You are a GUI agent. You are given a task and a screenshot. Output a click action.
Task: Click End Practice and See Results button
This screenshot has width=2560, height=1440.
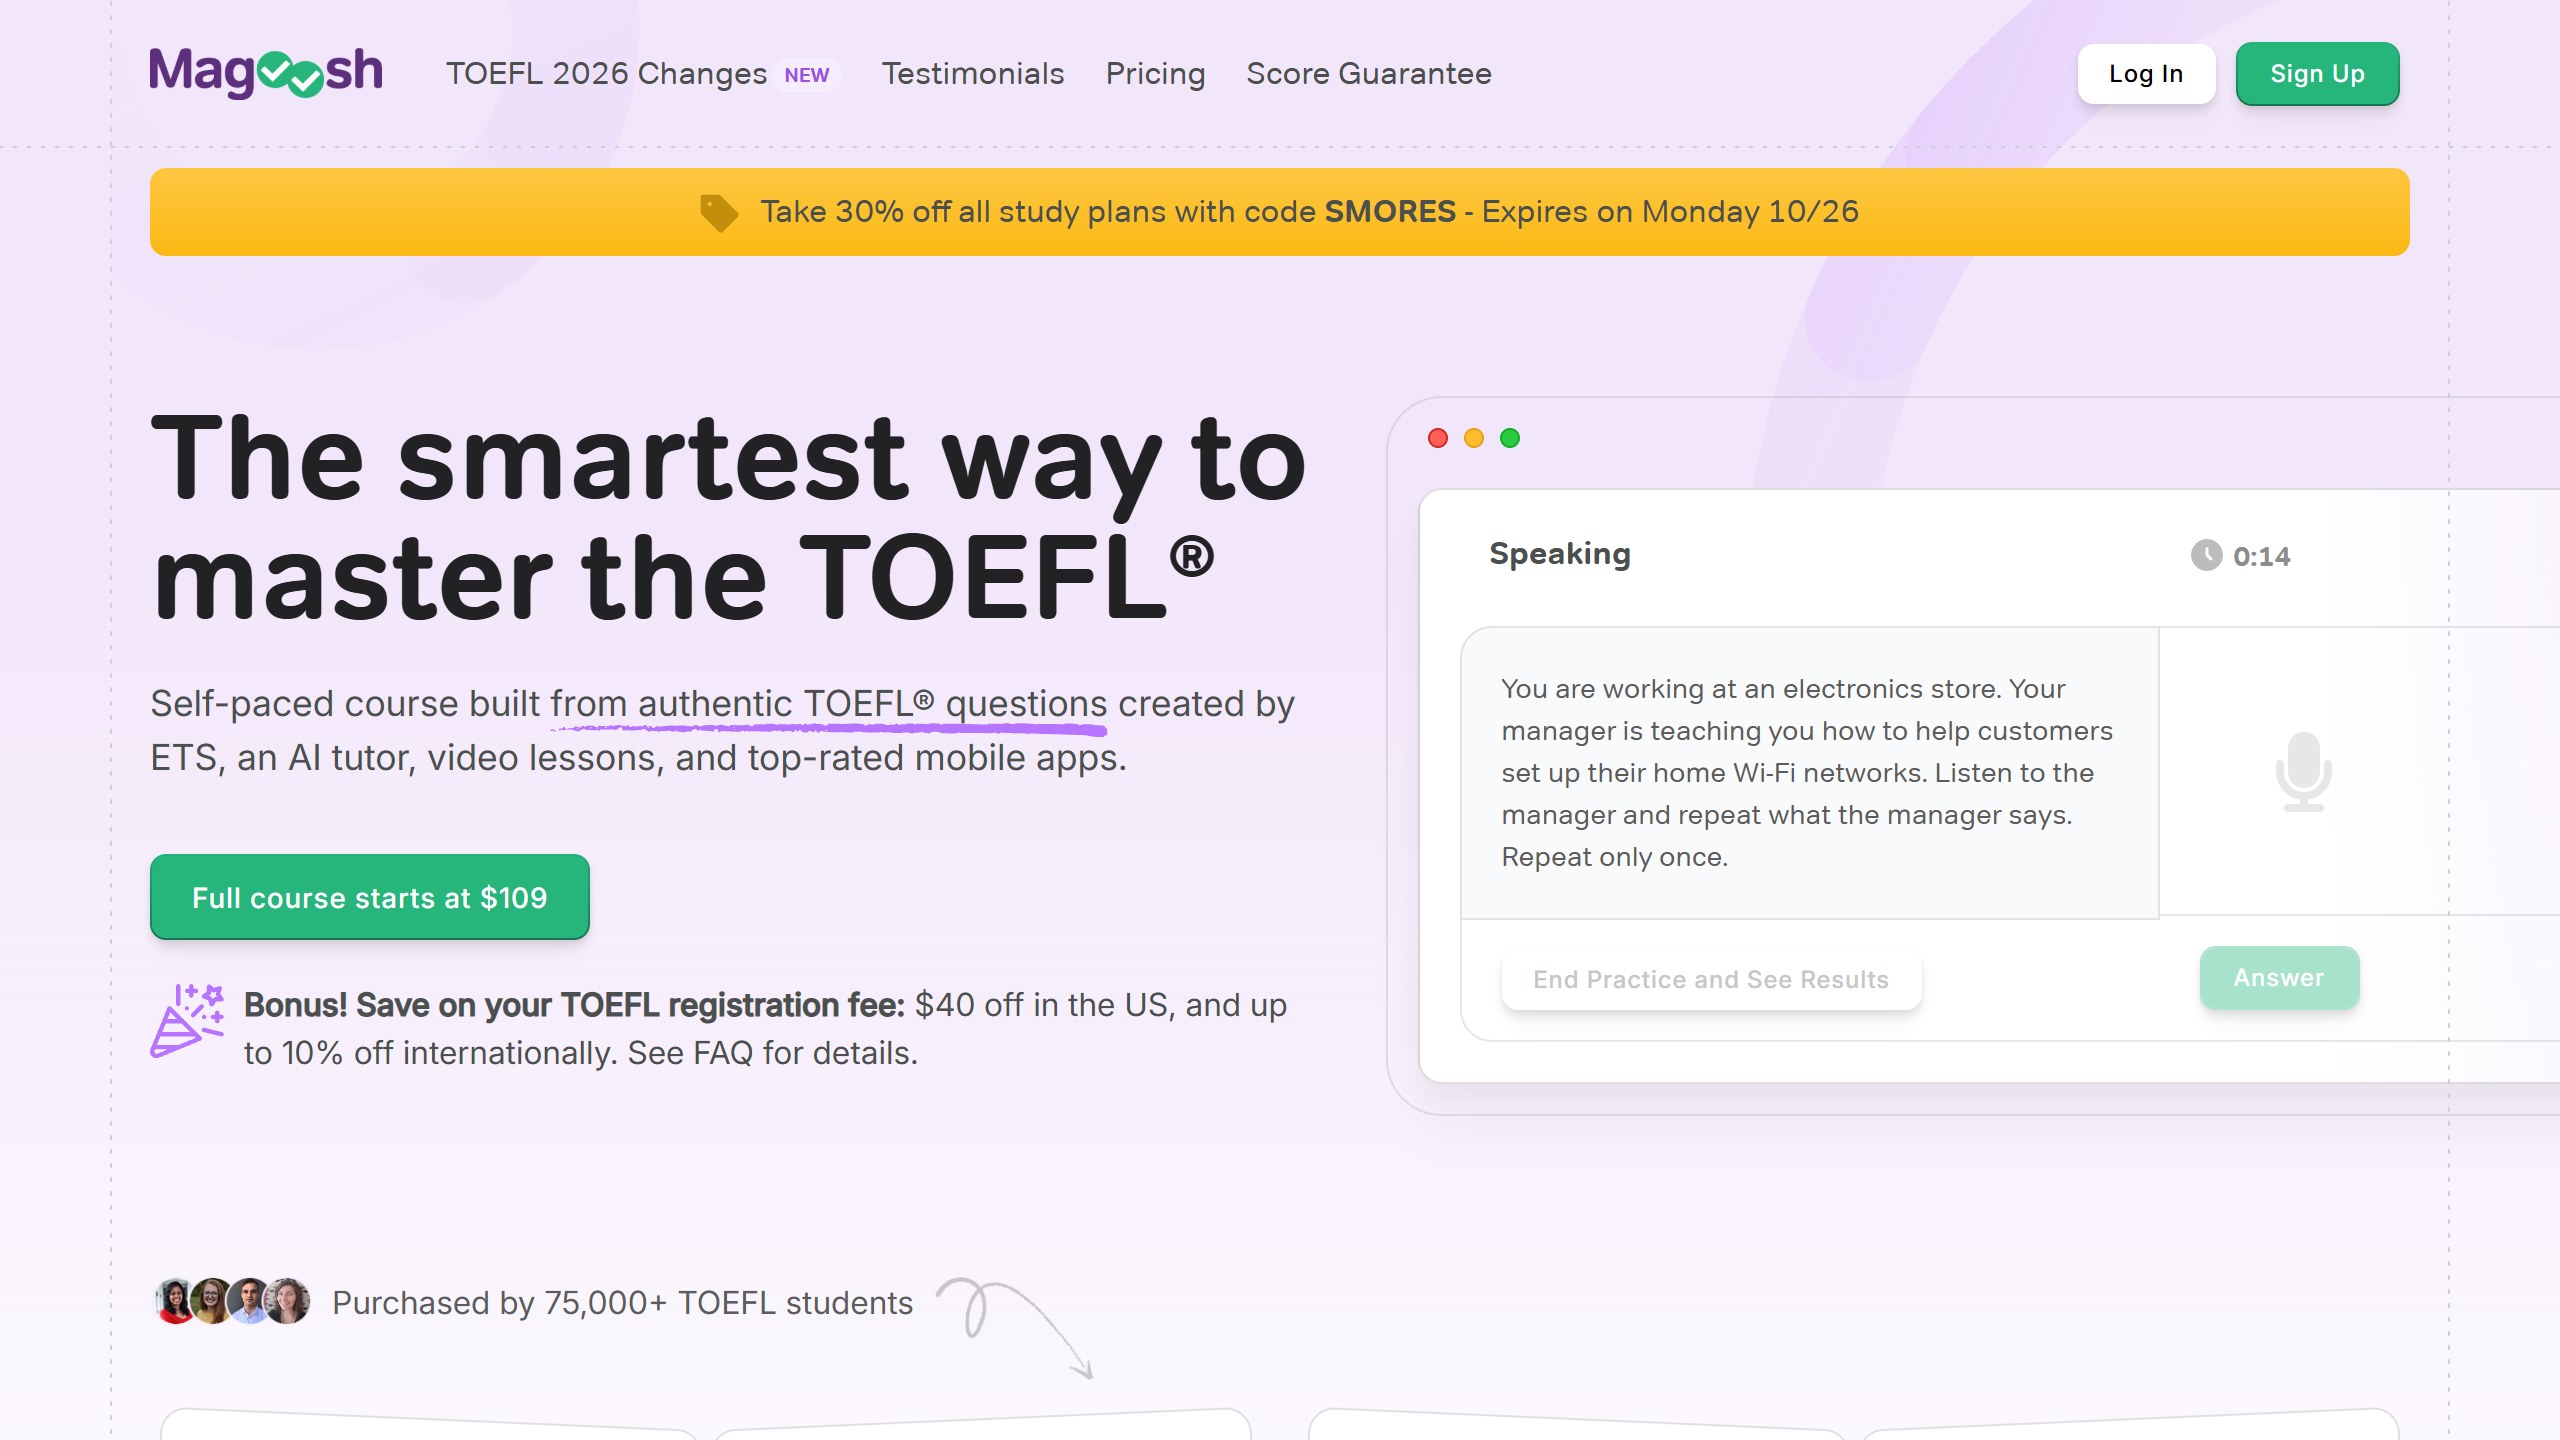pyautogui.click(x=1711, y=980)
